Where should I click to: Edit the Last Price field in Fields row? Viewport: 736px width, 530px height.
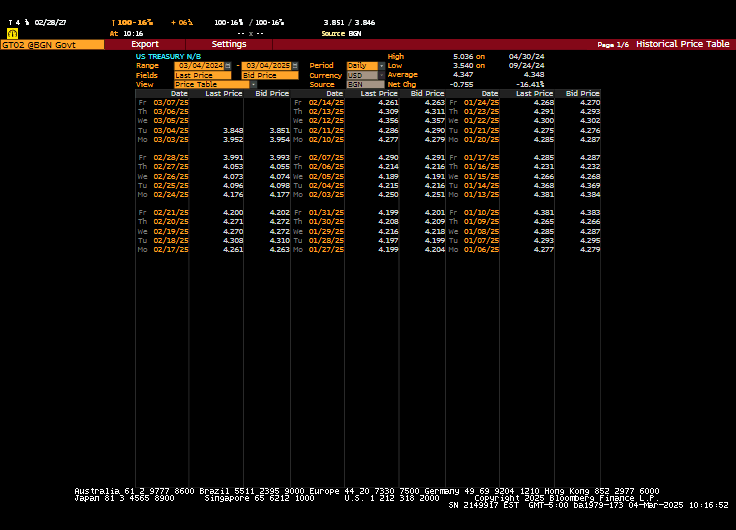click(x=203, y=75)
